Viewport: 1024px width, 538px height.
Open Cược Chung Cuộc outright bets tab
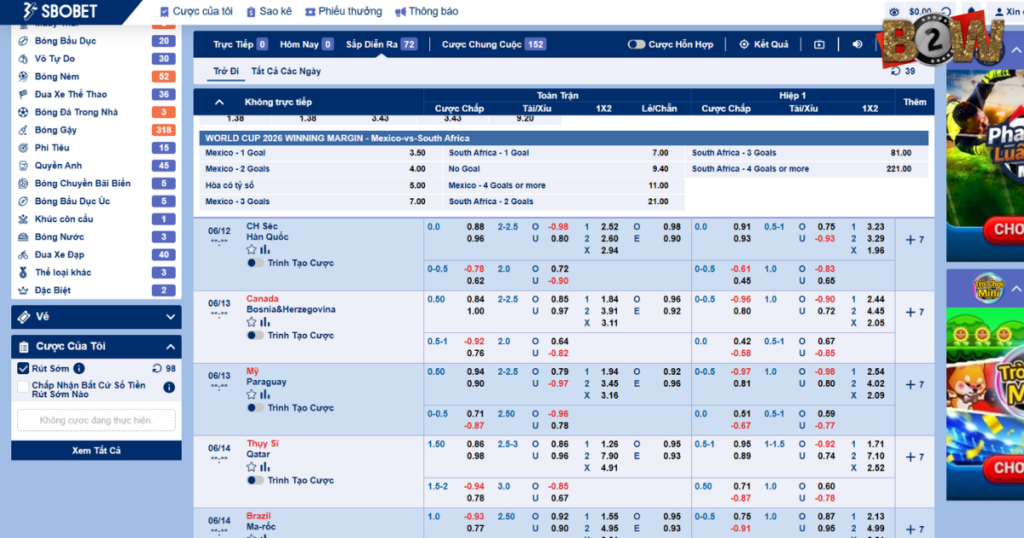click(493, 44)
